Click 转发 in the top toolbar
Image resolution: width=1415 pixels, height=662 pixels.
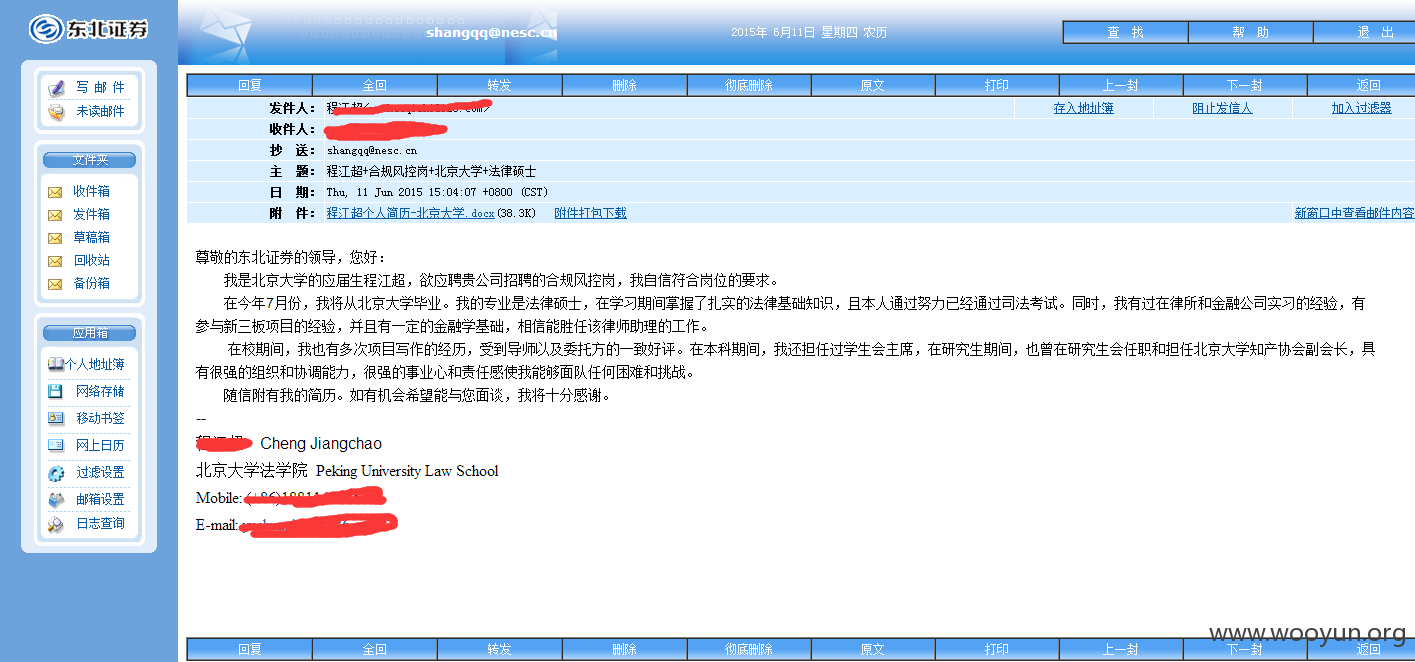499,85
